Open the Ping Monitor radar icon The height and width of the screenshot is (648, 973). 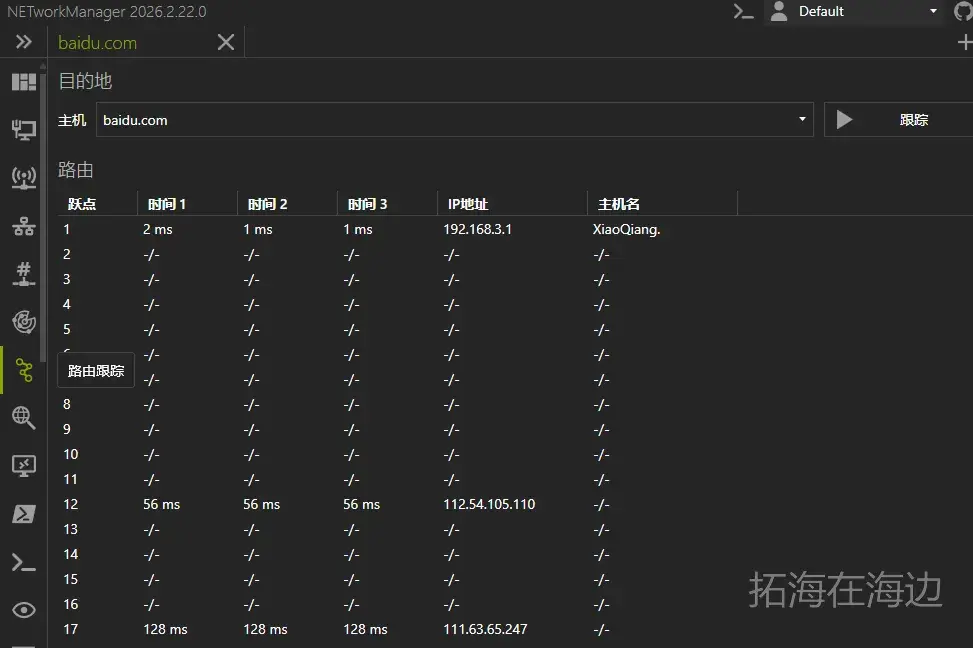coord(24,322)
